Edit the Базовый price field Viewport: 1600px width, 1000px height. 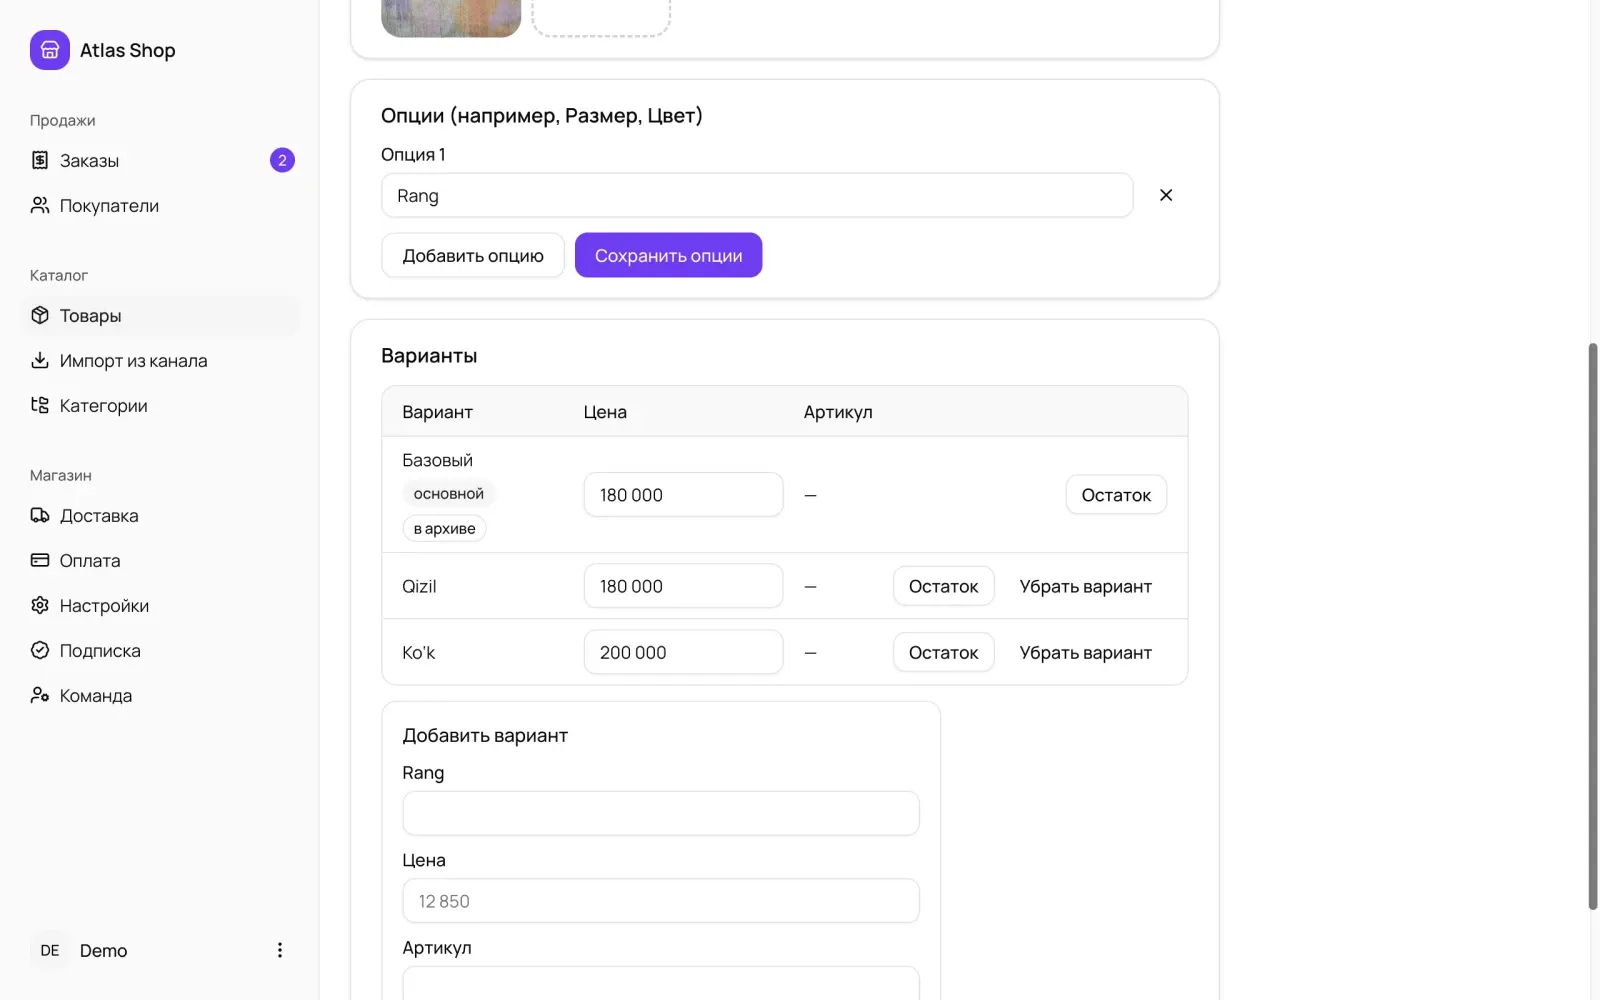click(683, 495)
